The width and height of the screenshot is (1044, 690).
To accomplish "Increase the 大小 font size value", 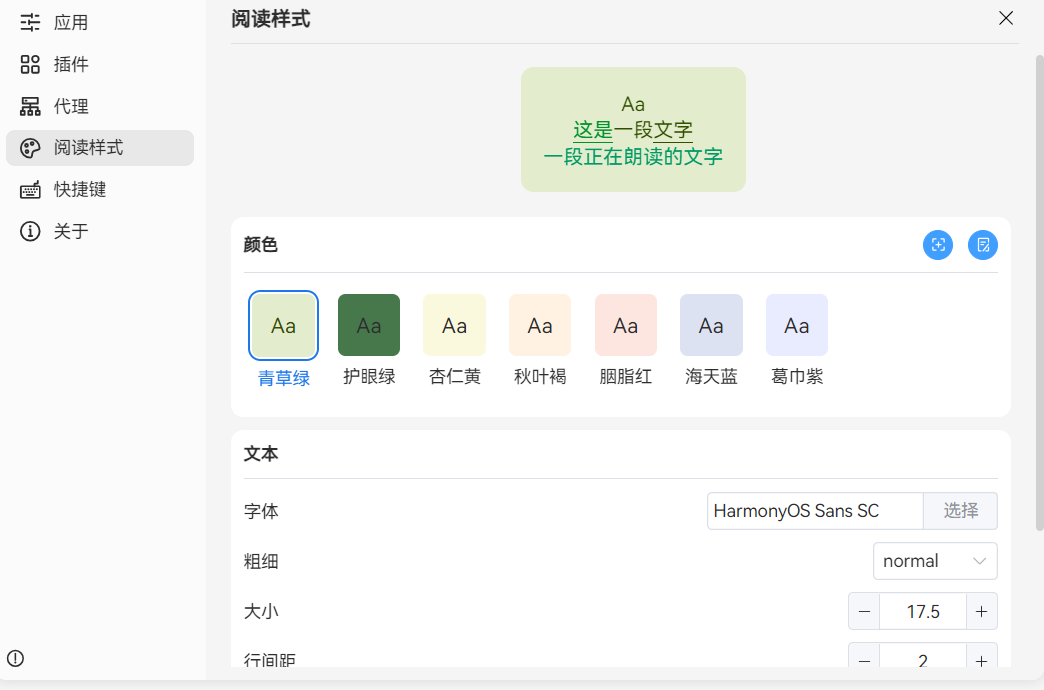I will click(982, 611).
